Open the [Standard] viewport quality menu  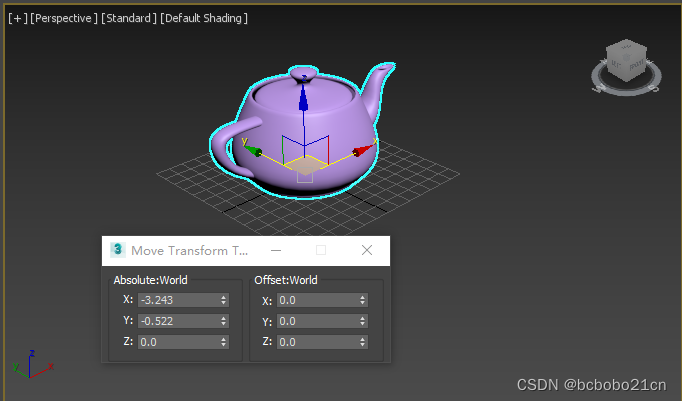pyautogui.click(x=129, y=18)
